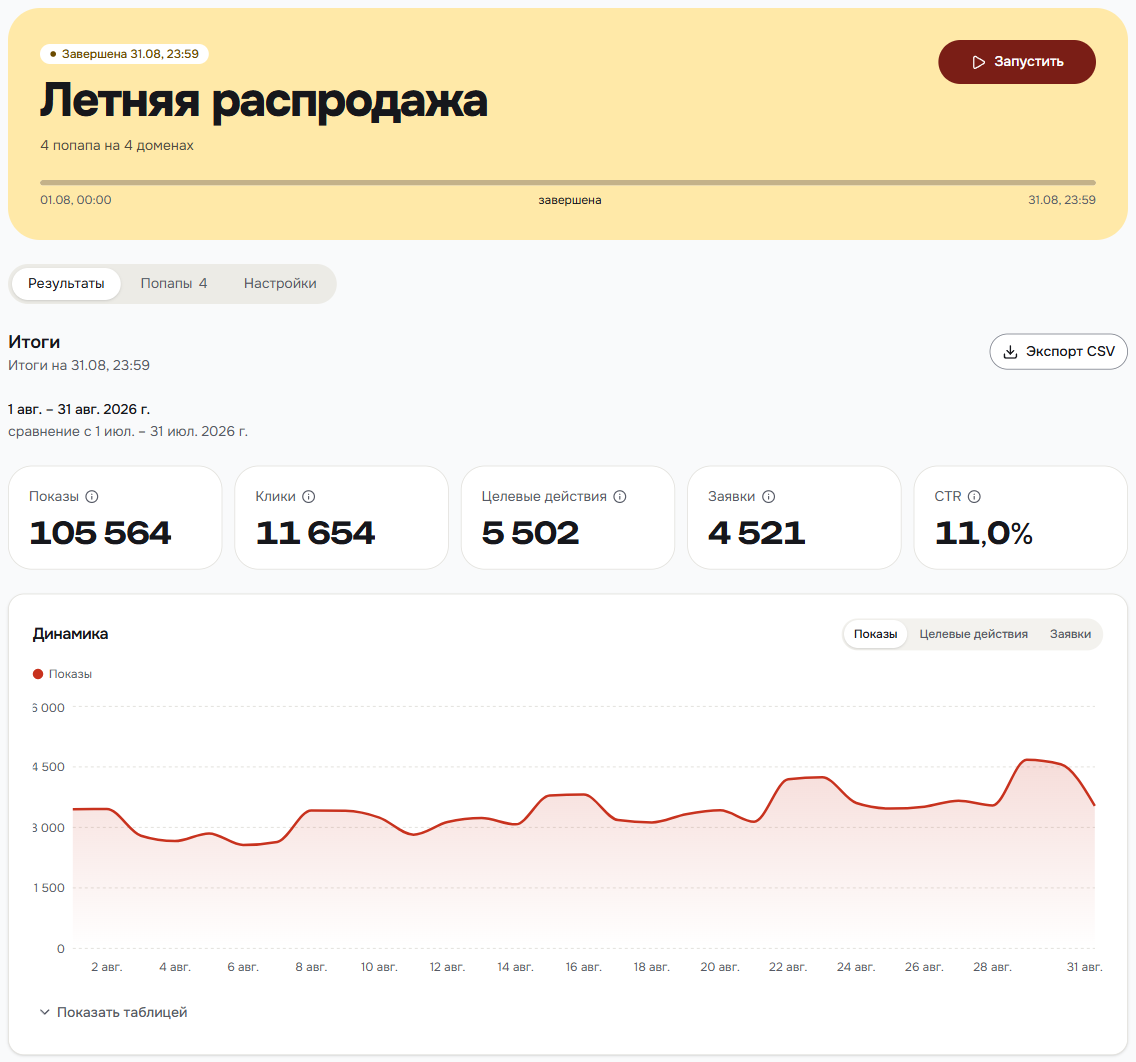Click the 31 авг. axis label
The image size is (1136, 1062).
pos(1085,968)
